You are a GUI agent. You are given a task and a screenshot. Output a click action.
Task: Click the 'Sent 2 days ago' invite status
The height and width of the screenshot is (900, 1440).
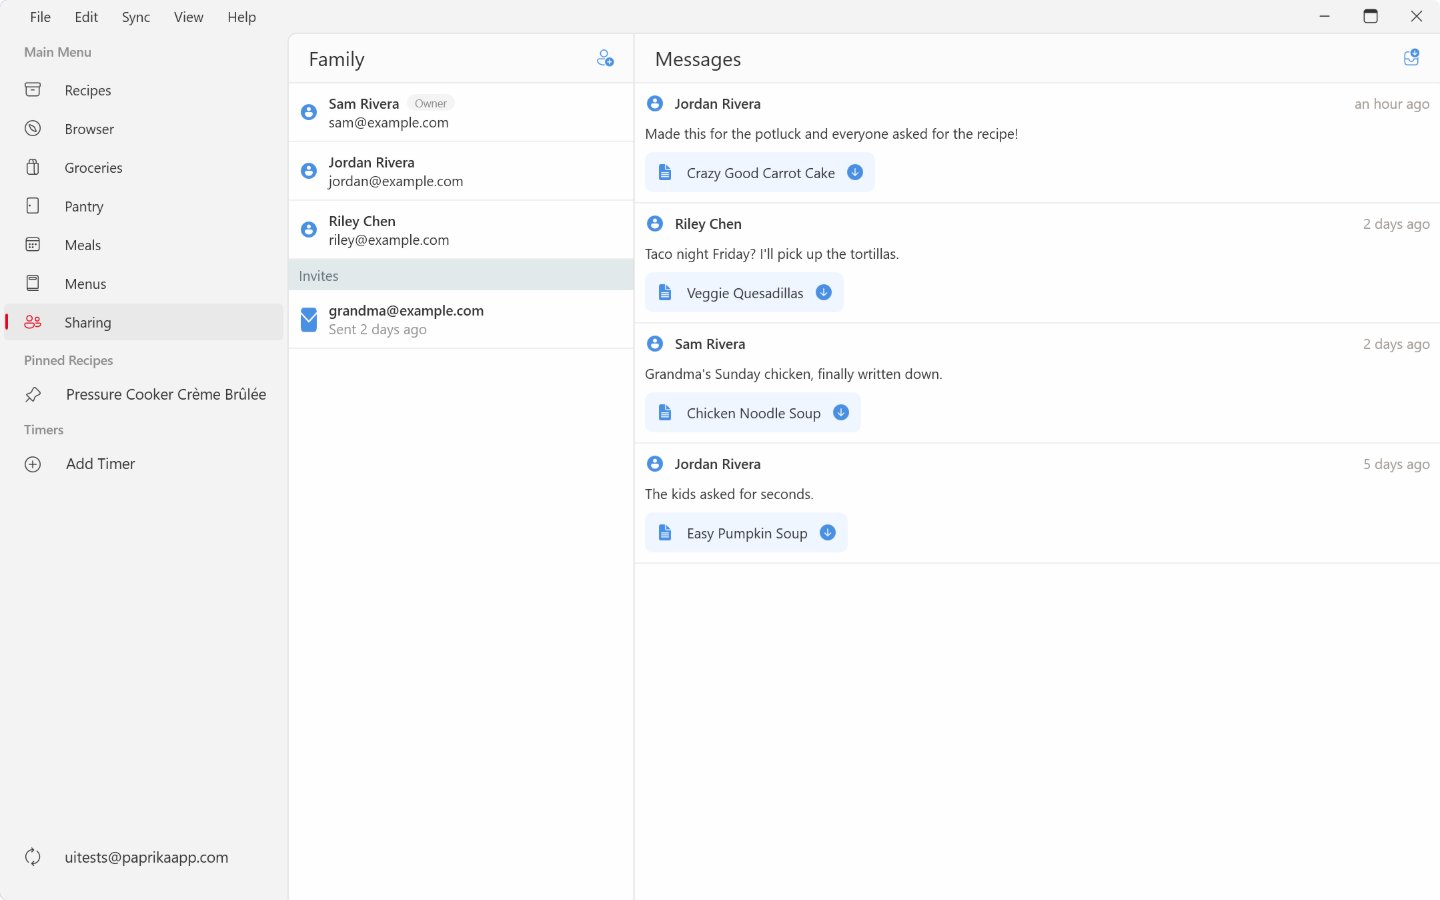378,329
